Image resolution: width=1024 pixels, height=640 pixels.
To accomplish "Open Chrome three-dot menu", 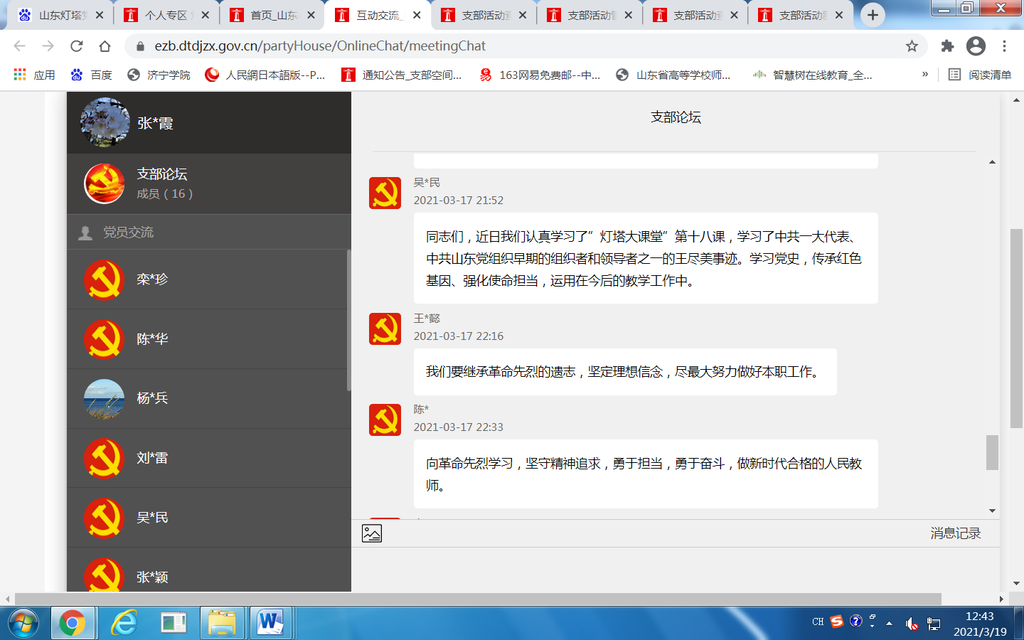I will 1003,46.
